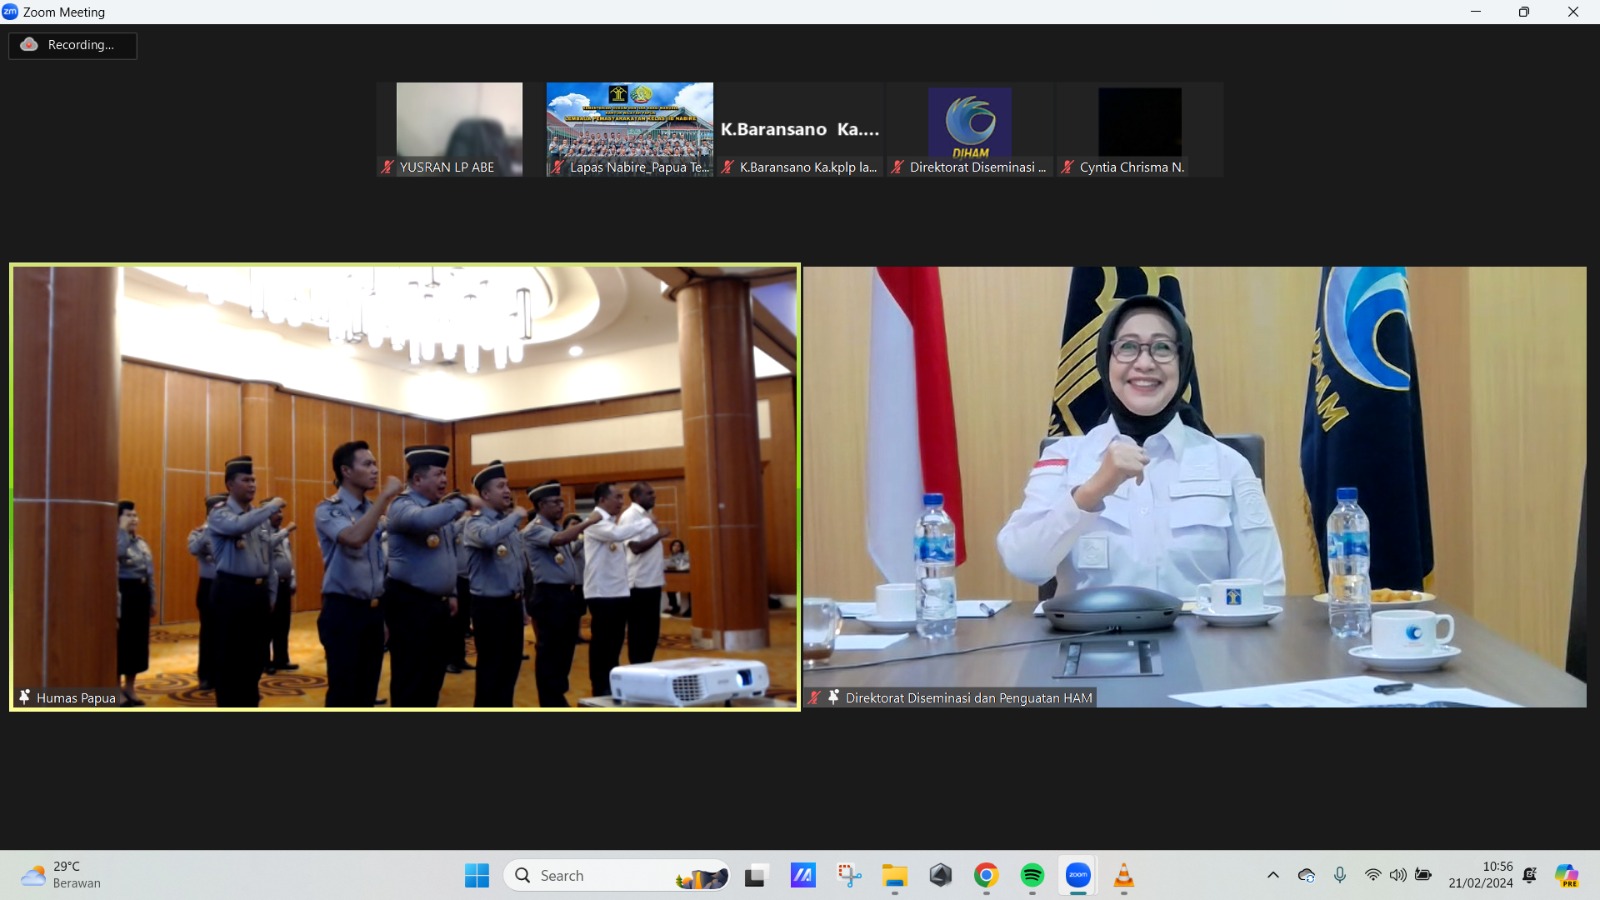Open File Explorer from the taskbar
The height and width of the screenshot is (900, 1600).
coord(894,876)
